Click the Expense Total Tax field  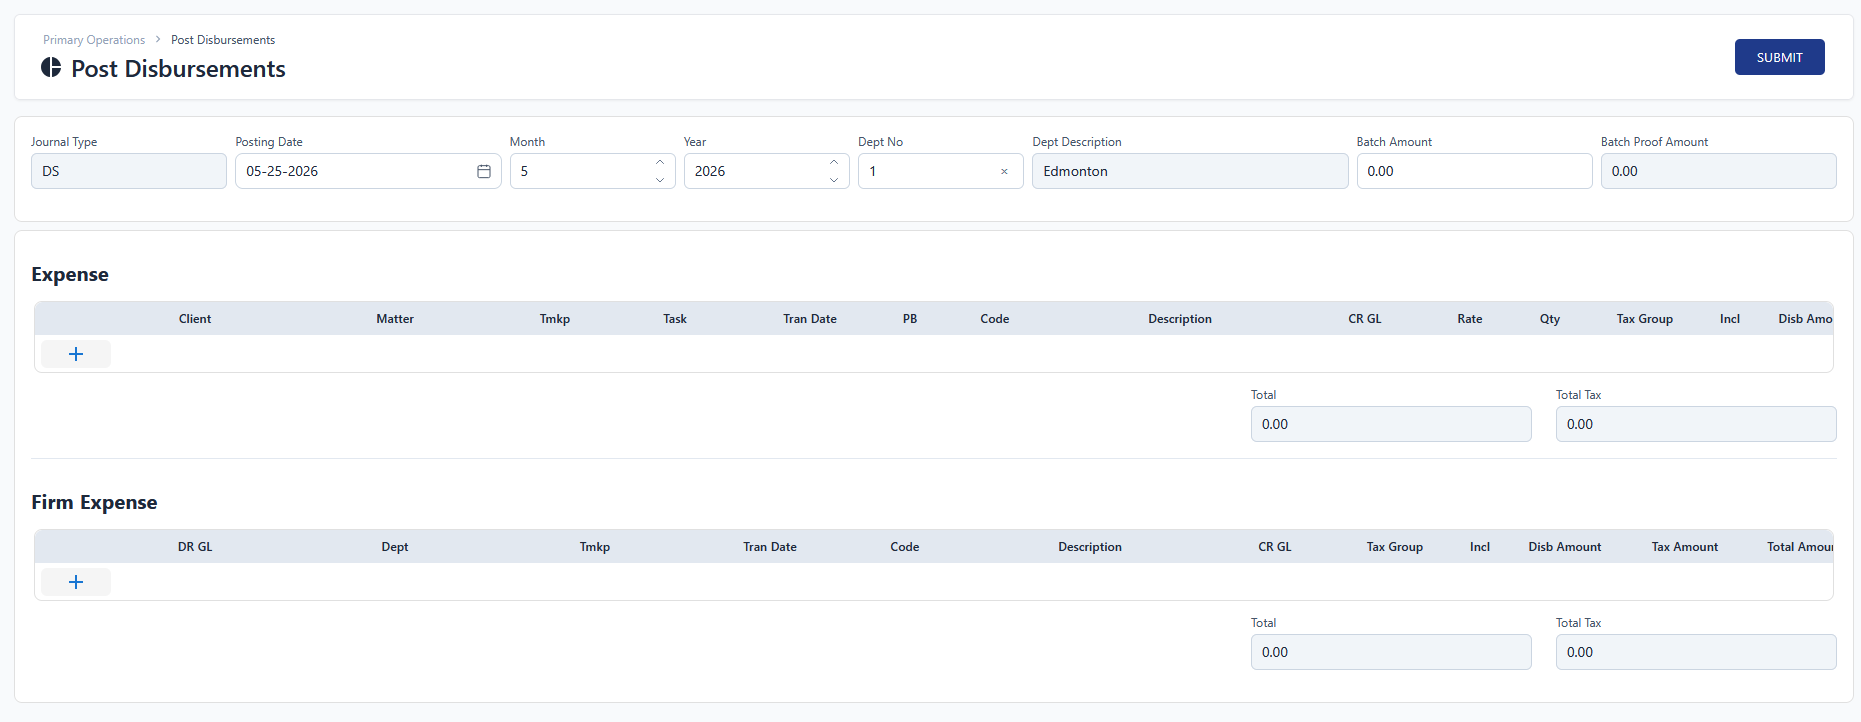(x=1696, y=424)
